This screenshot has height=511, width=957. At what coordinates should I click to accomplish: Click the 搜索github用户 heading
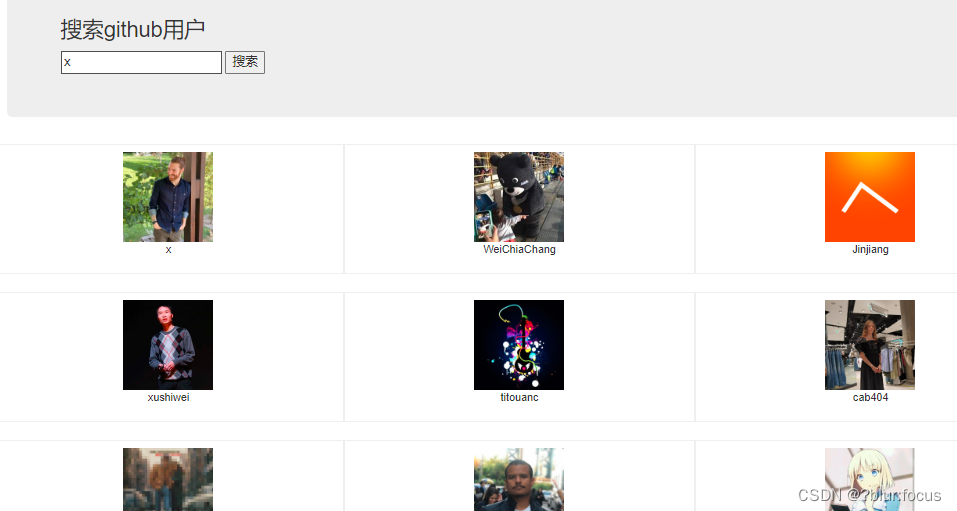tap(132, 29)
